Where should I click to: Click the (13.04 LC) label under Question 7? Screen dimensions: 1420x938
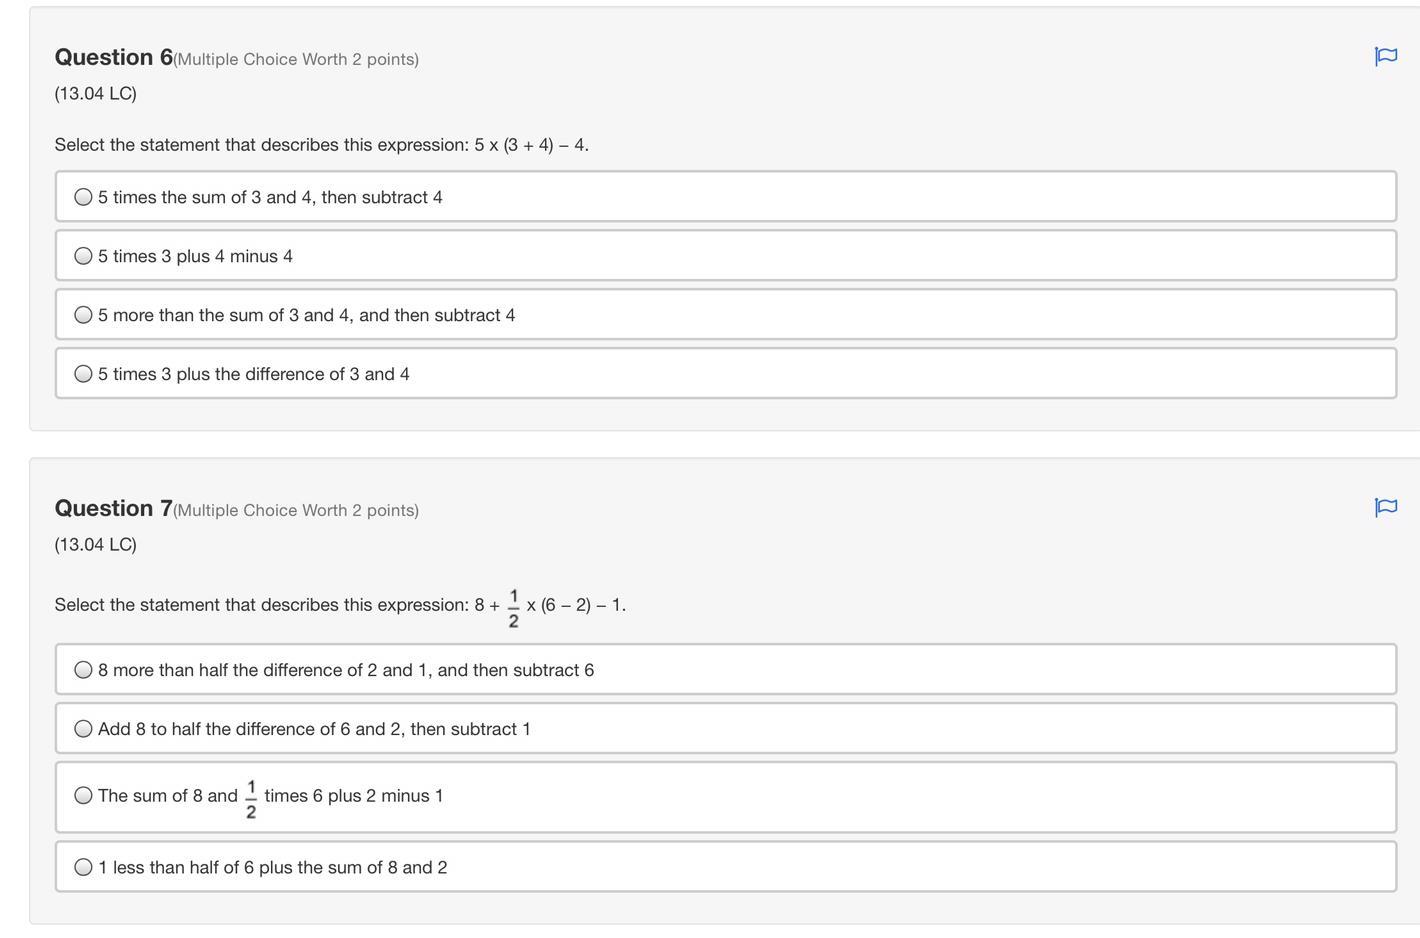(95, 544)
